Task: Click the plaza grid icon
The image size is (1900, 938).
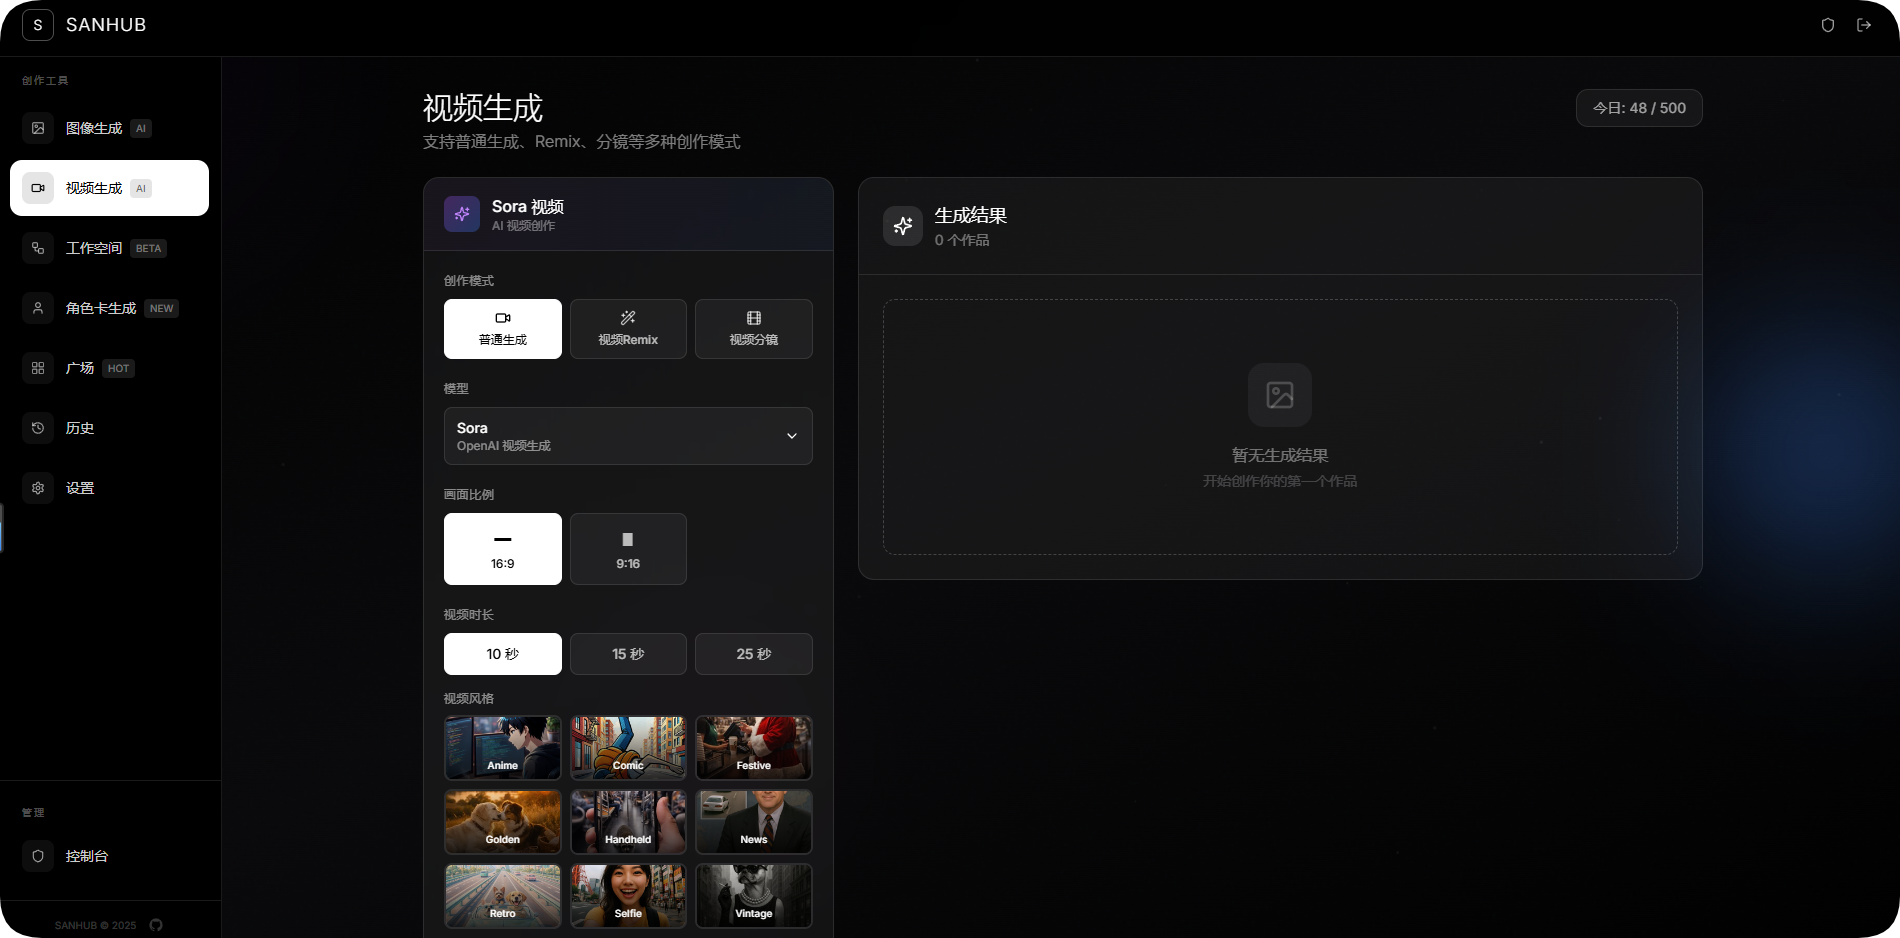Action: pyautogui.click(x=38, y=368)
